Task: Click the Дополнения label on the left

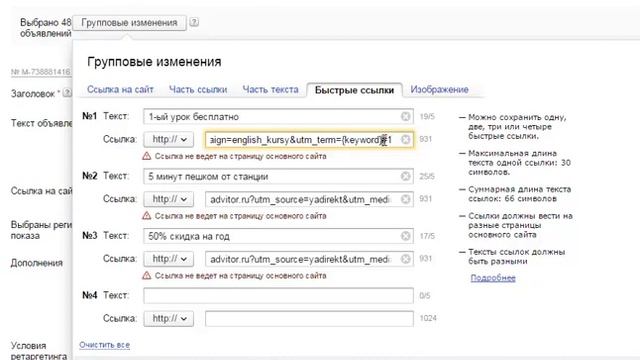Action: tap(37, 263)
